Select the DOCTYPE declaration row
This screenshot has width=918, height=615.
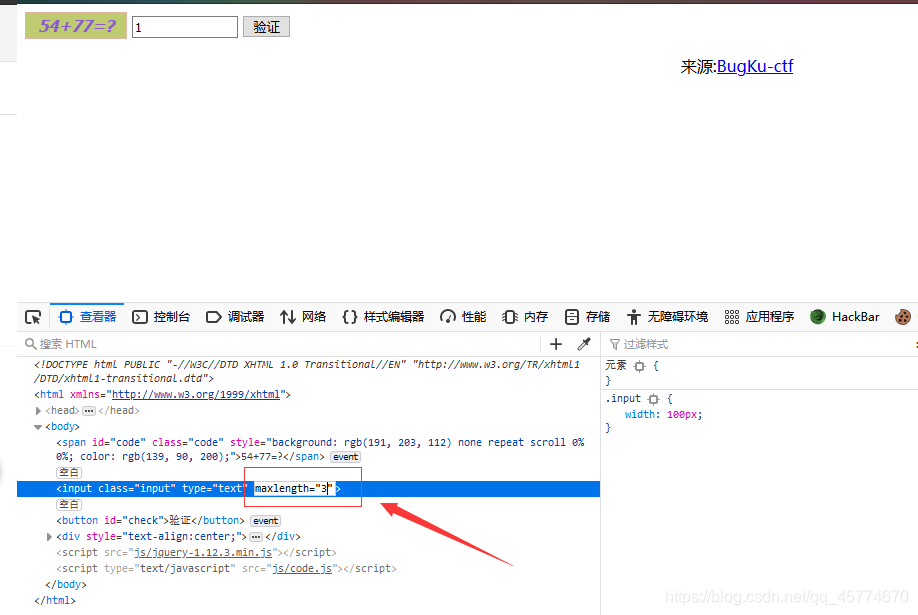coord(307,371)
